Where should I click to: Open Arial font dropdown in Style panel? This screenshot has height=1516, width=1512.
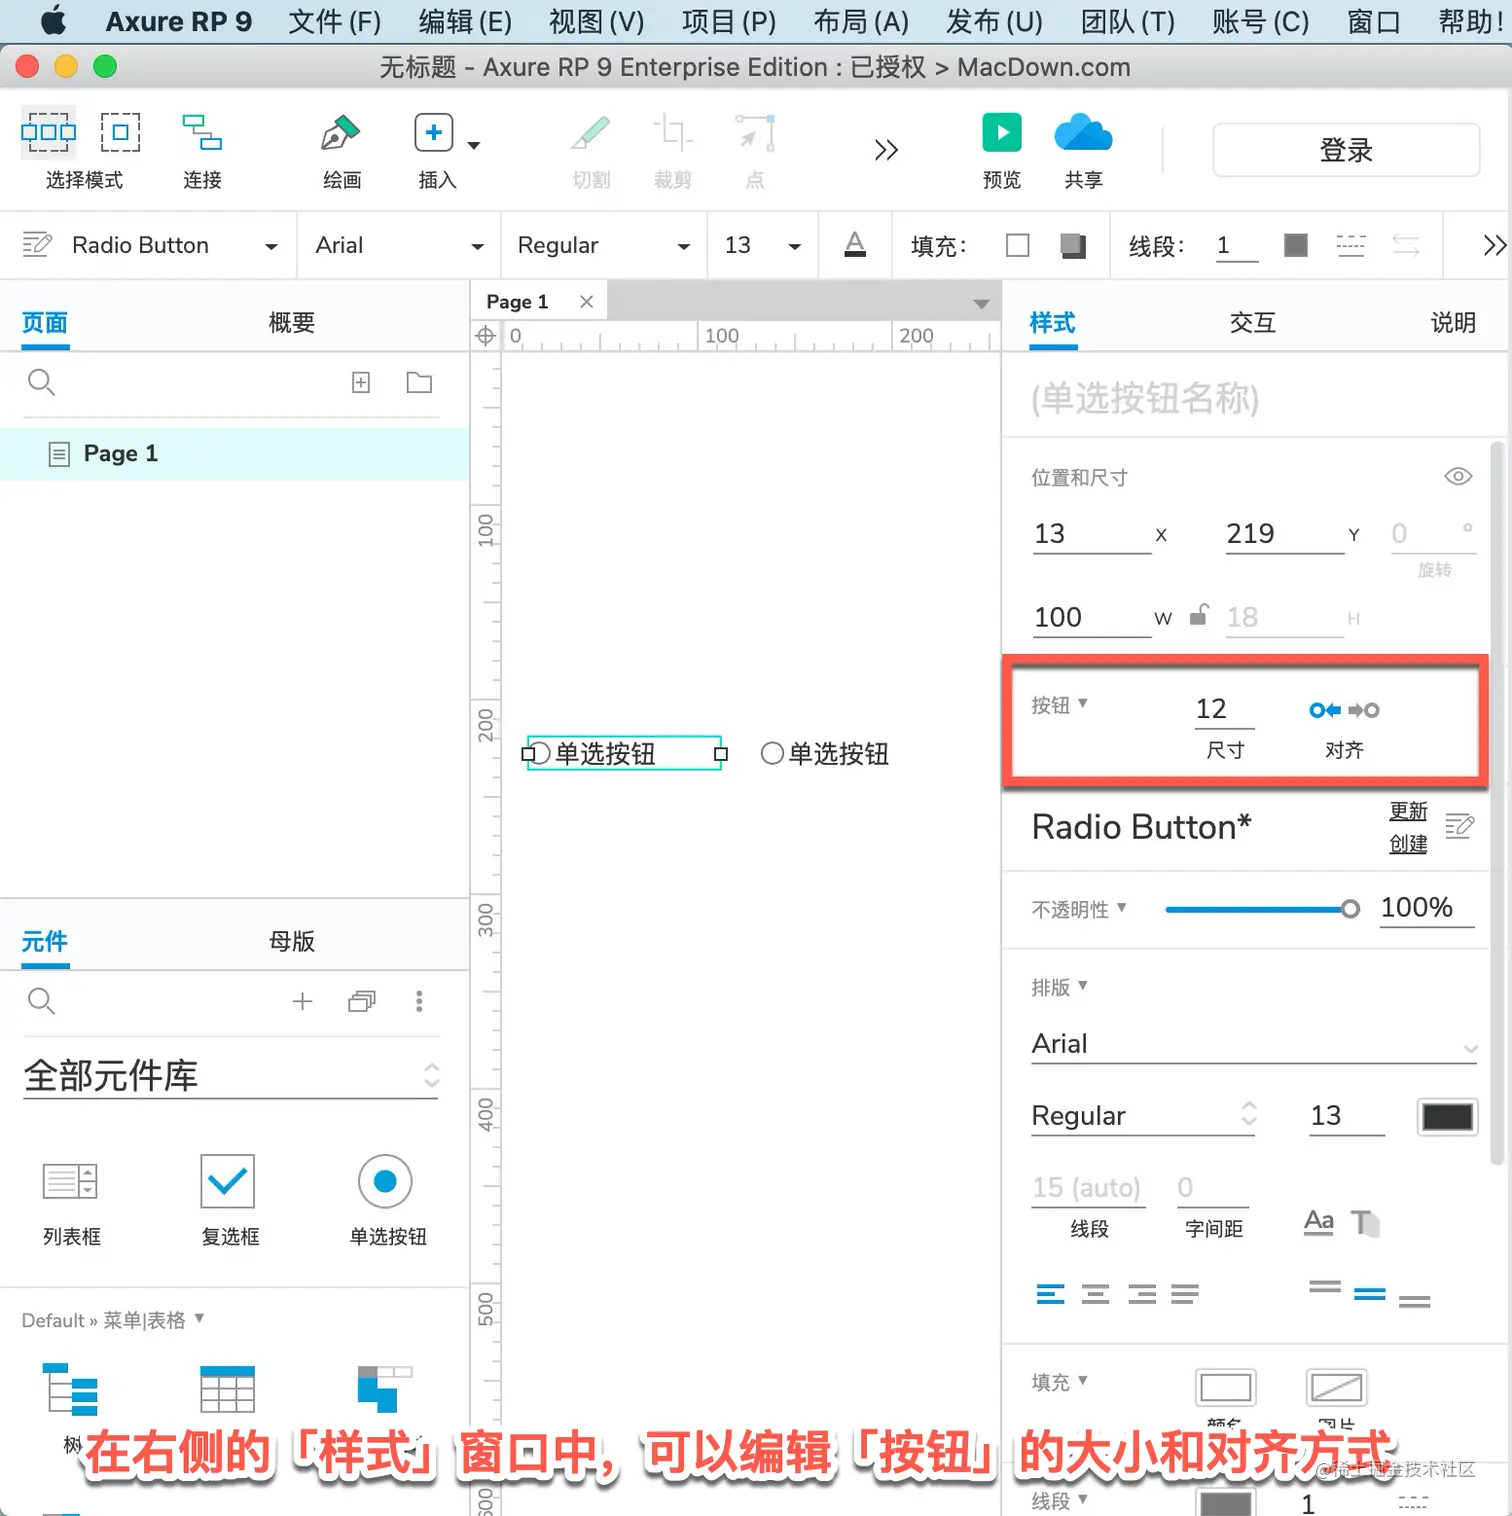pos(1255,1044)
